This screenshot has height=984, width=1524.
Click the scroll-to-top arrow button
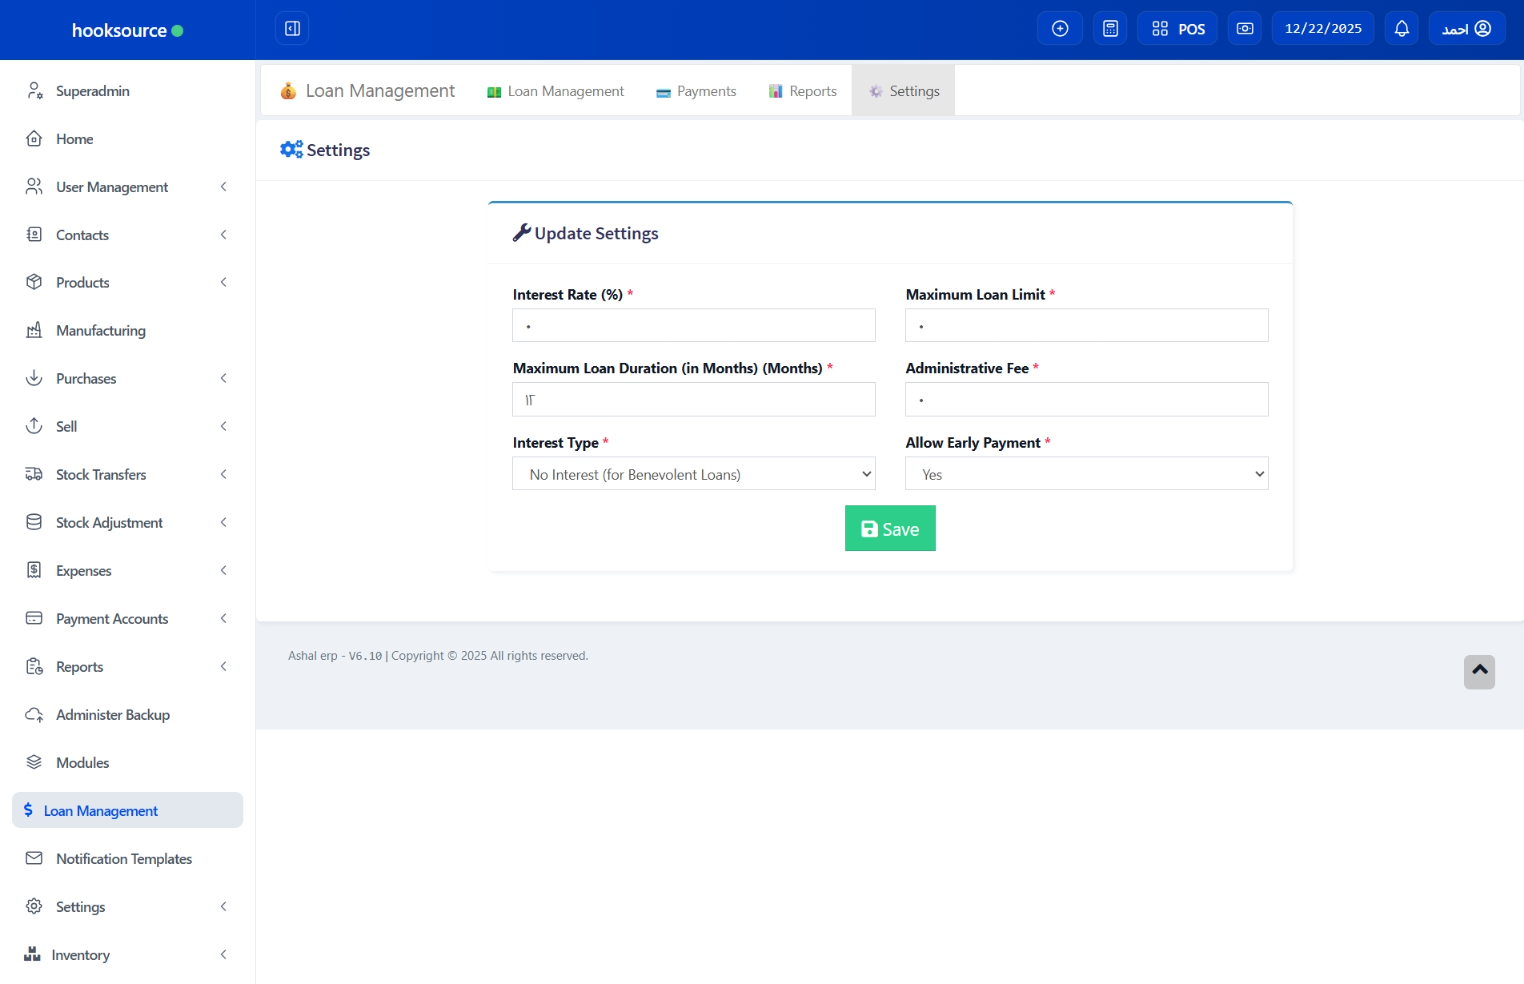(1479, 671)
